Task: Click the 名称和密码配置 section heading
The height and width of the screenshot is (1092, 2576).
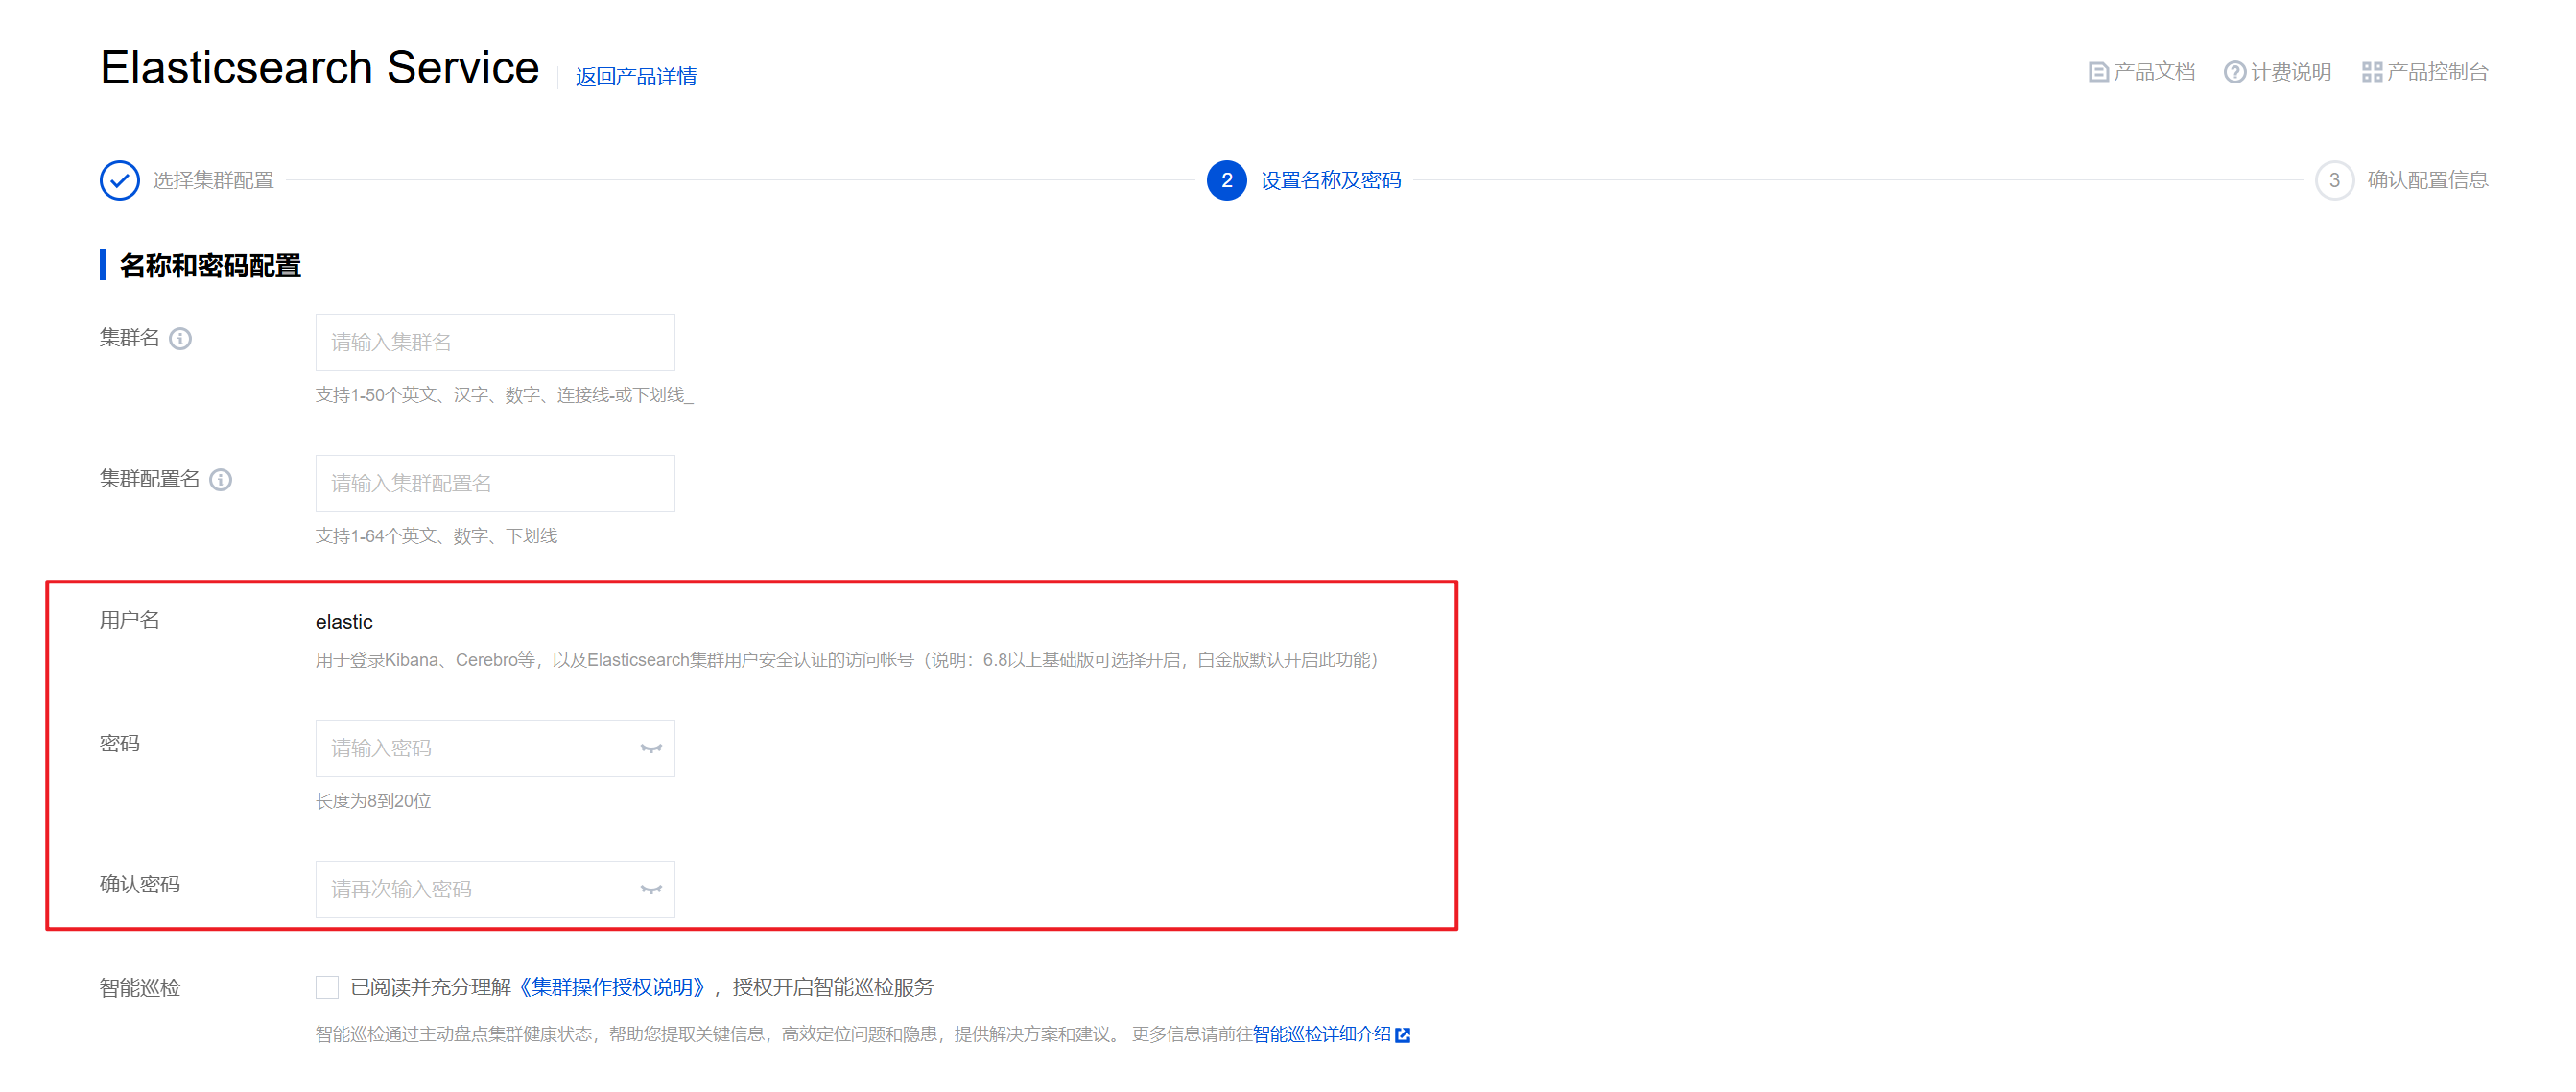Action: point(210,266)
